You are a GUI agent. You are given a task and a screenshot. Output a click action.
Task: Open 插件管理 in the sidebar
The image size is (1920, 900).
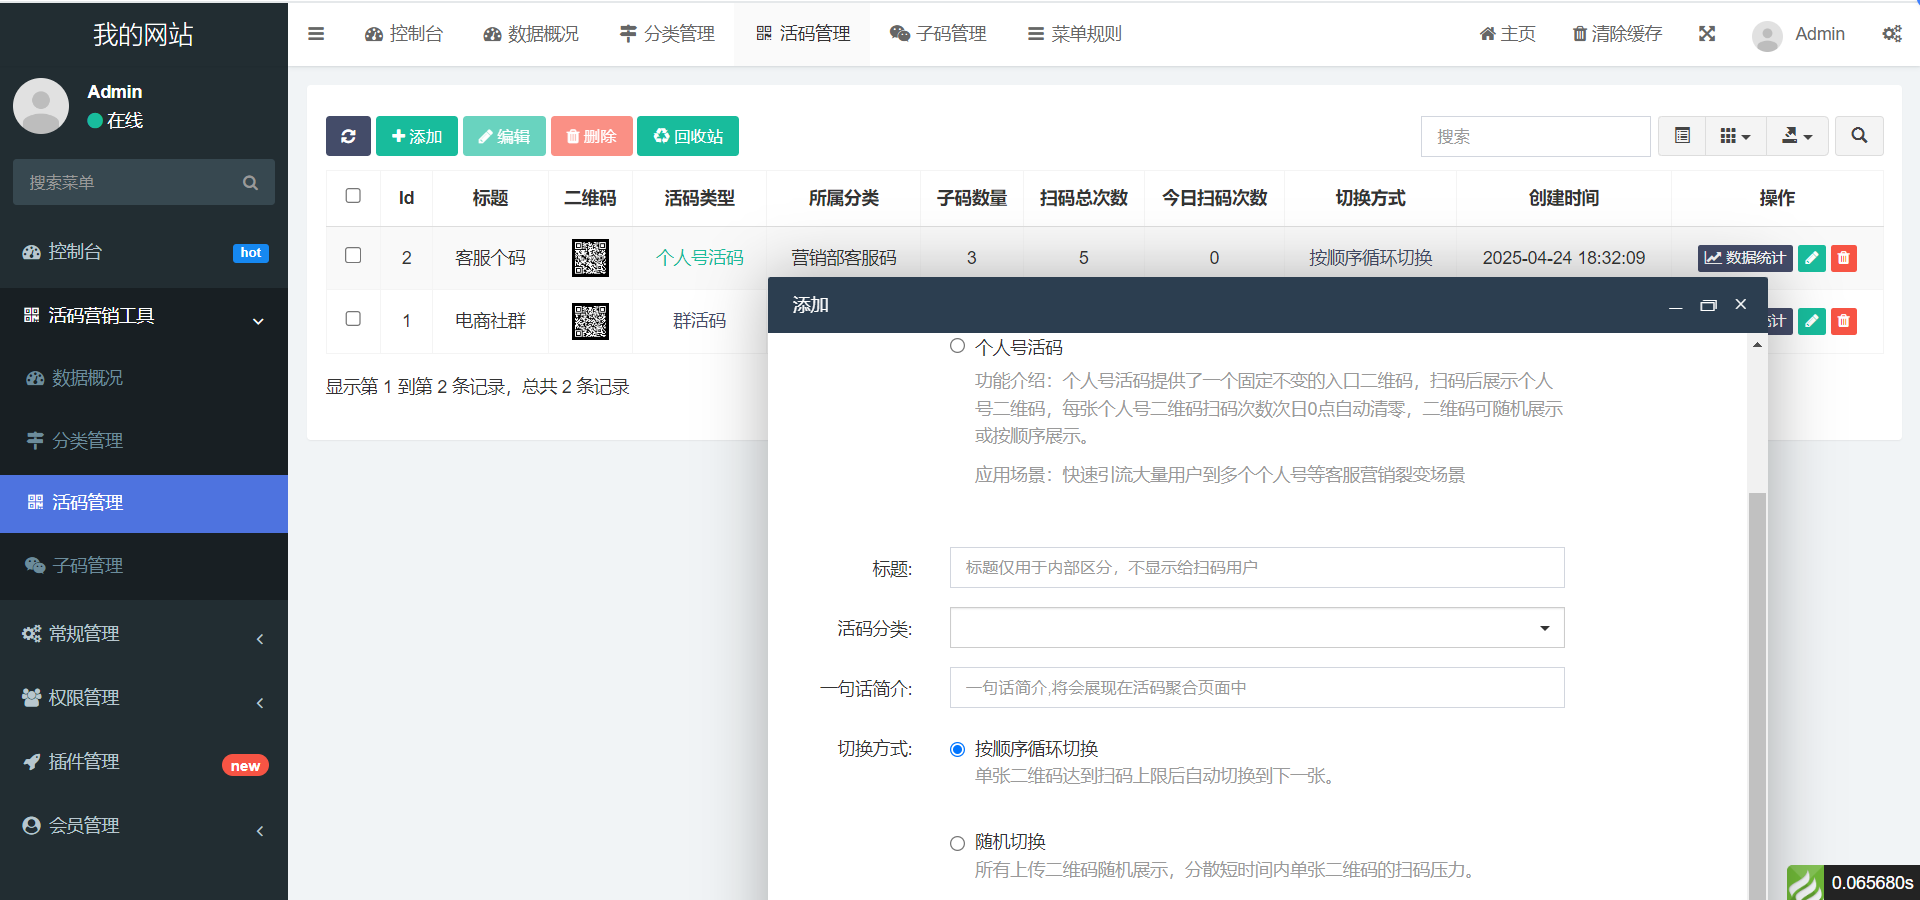point(144,762)
